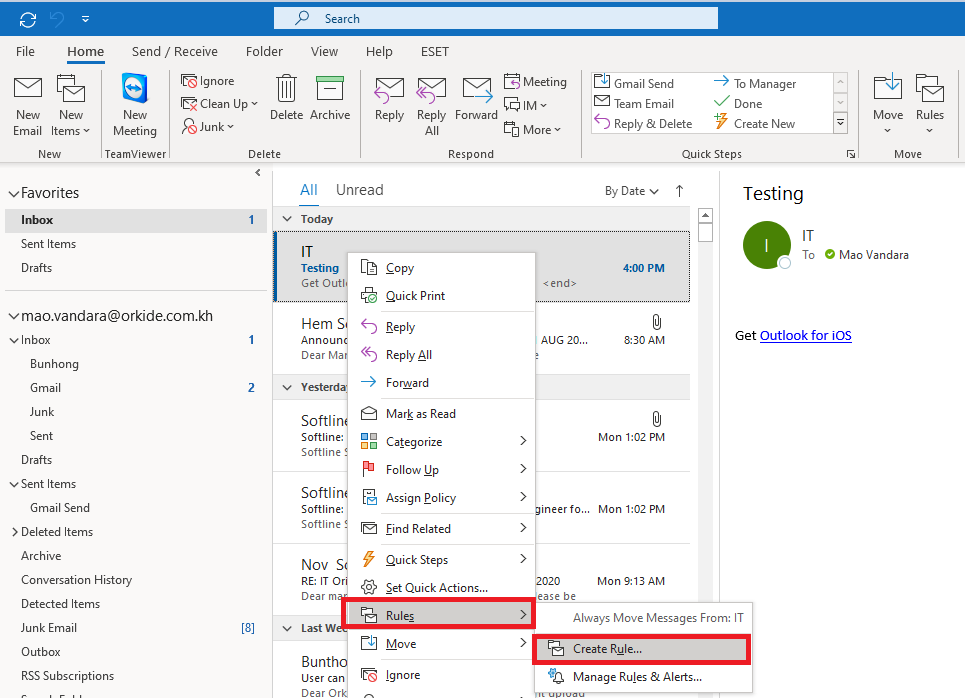Click Quick Print in context menu
The height and width of the screenshot is (698, 965).
tap(415, 296)
